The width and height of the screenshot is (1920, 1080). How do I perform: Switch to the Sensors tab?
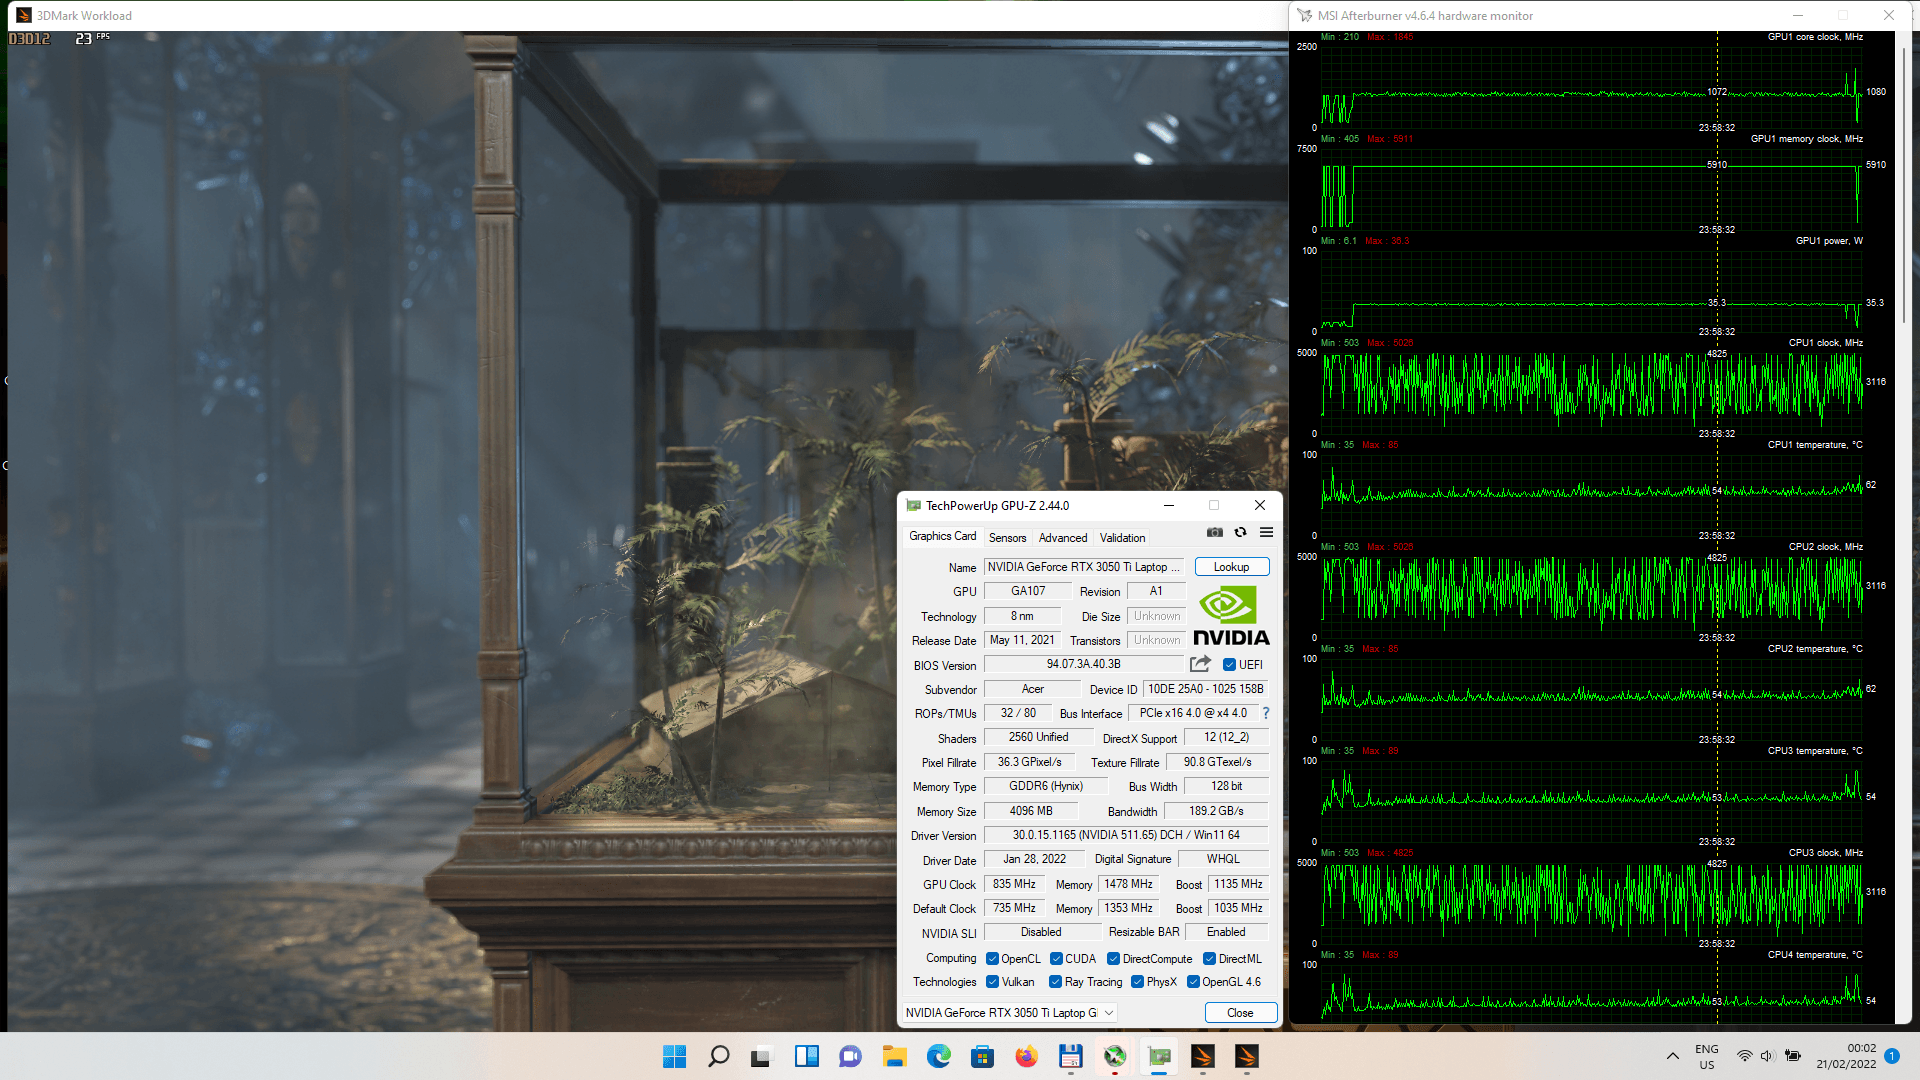[x=1007, y=538]
